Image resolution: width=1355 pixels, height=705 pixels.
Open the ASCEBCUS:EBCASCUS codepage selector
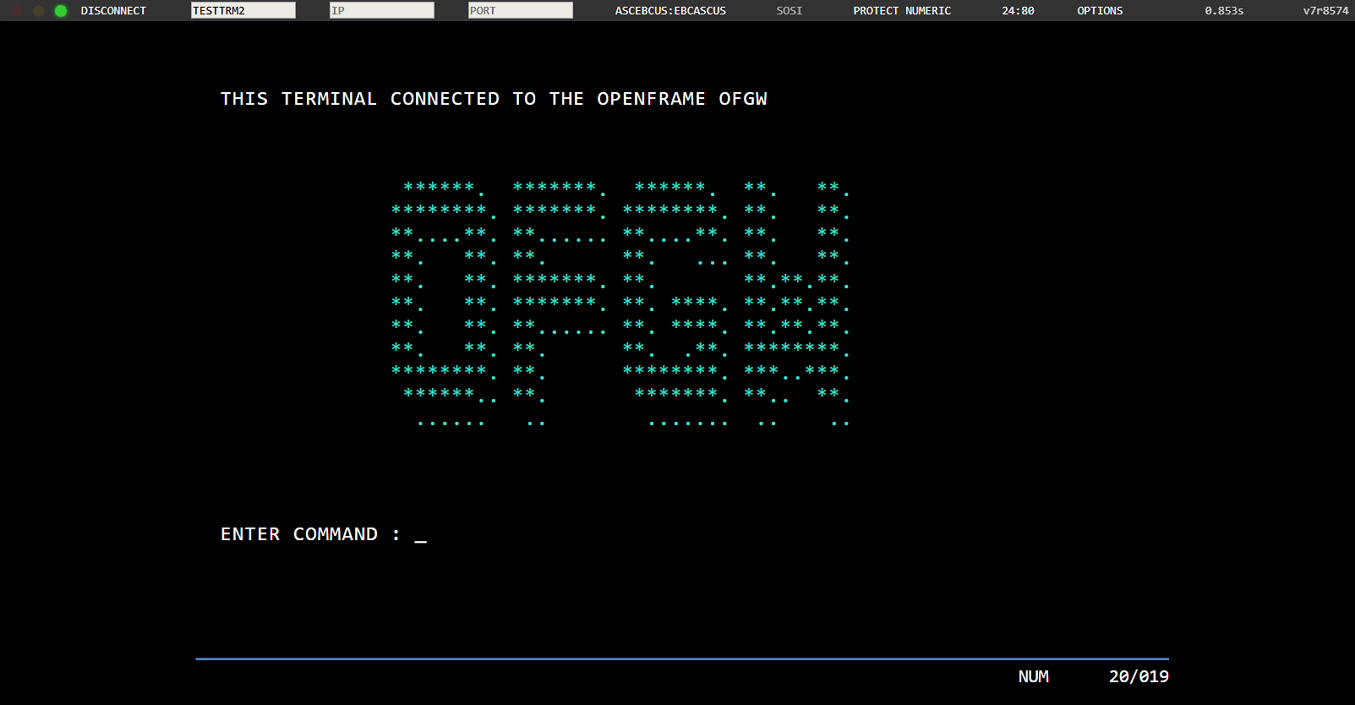click(670, 11)
